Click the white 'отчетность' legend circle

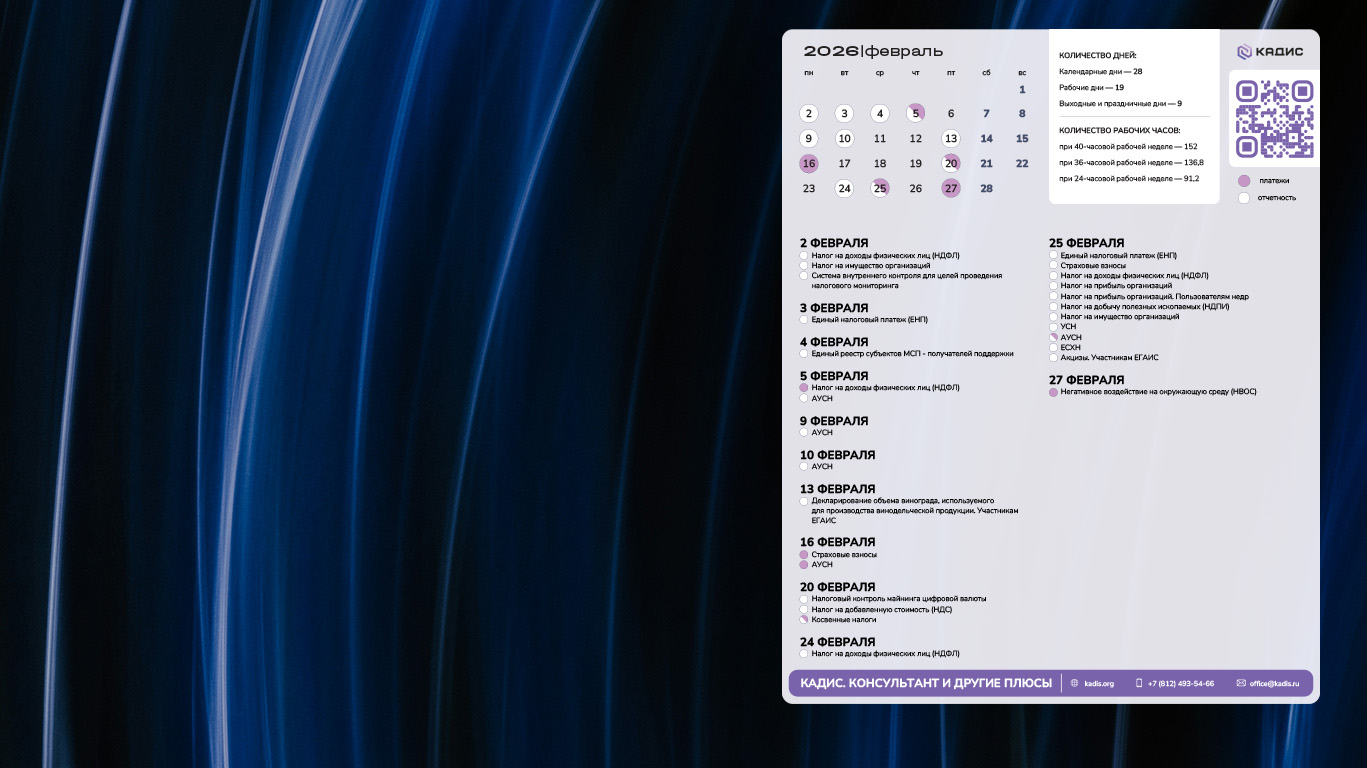coord(1244,198)
